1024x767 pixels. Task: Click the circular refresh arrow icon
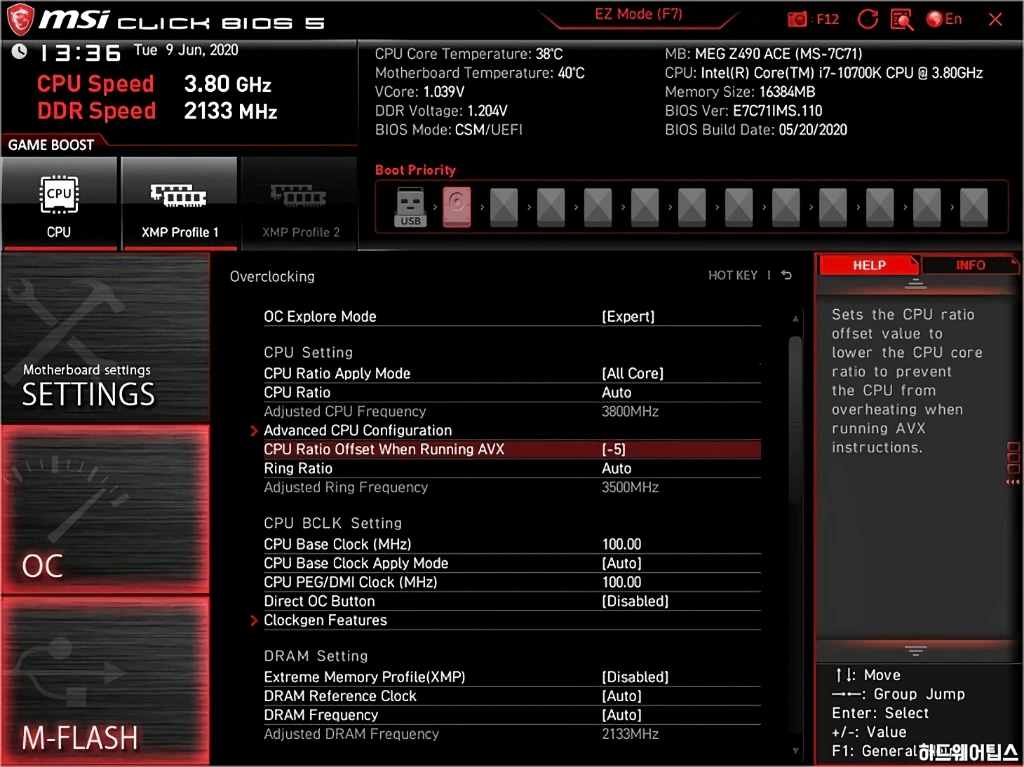point(867,19)
